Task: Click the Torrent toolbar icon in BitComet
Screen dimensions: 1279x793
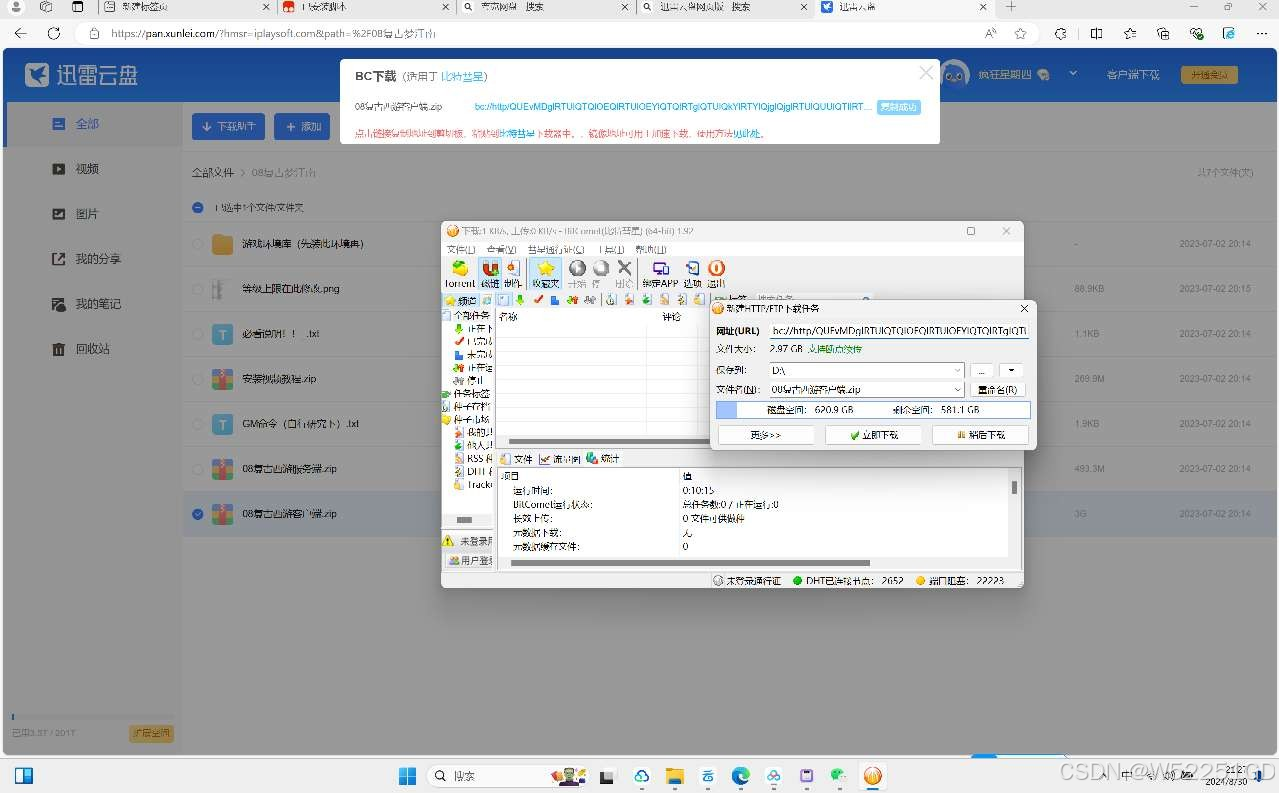Action: [460, 274]
